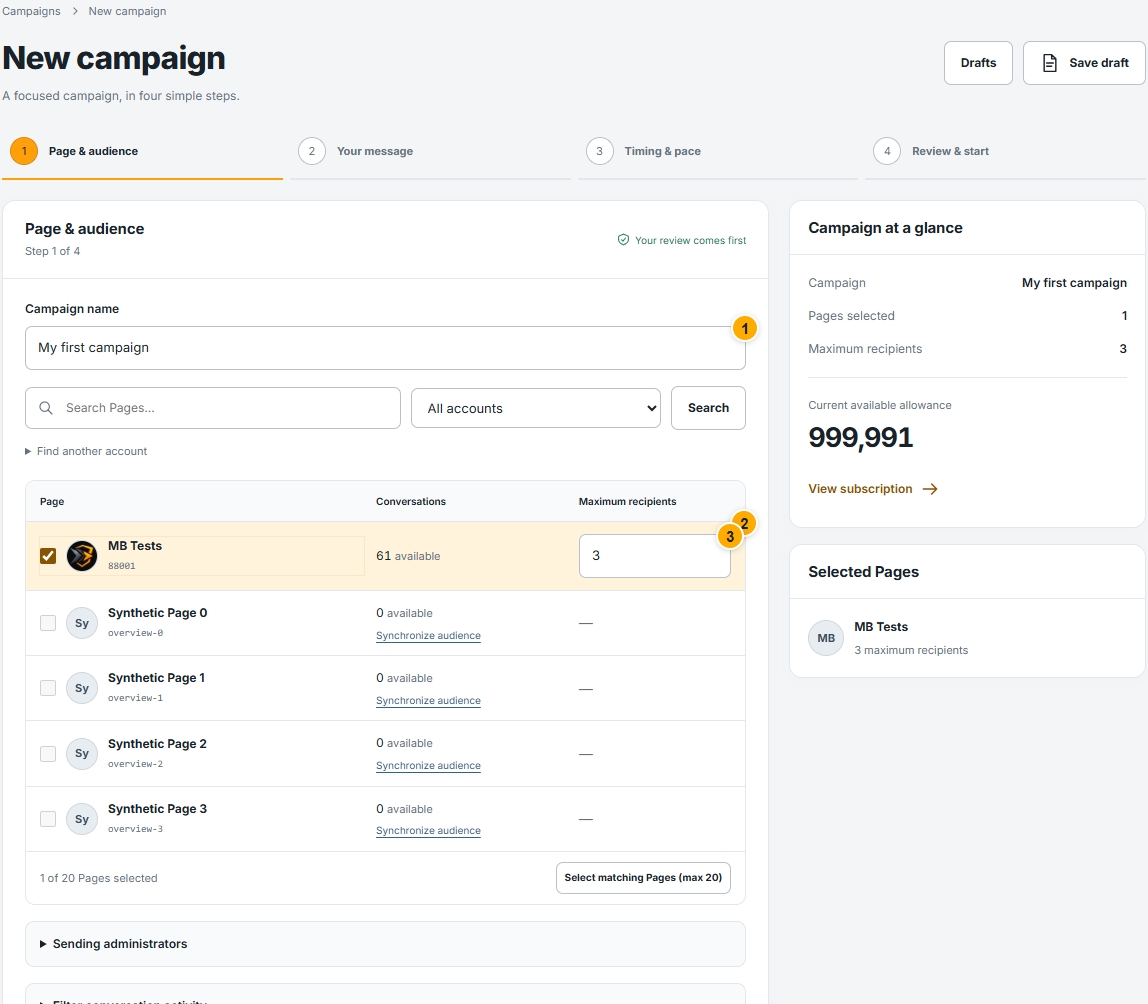Click the MB Tests maximum recipients field

coord(655,556)
